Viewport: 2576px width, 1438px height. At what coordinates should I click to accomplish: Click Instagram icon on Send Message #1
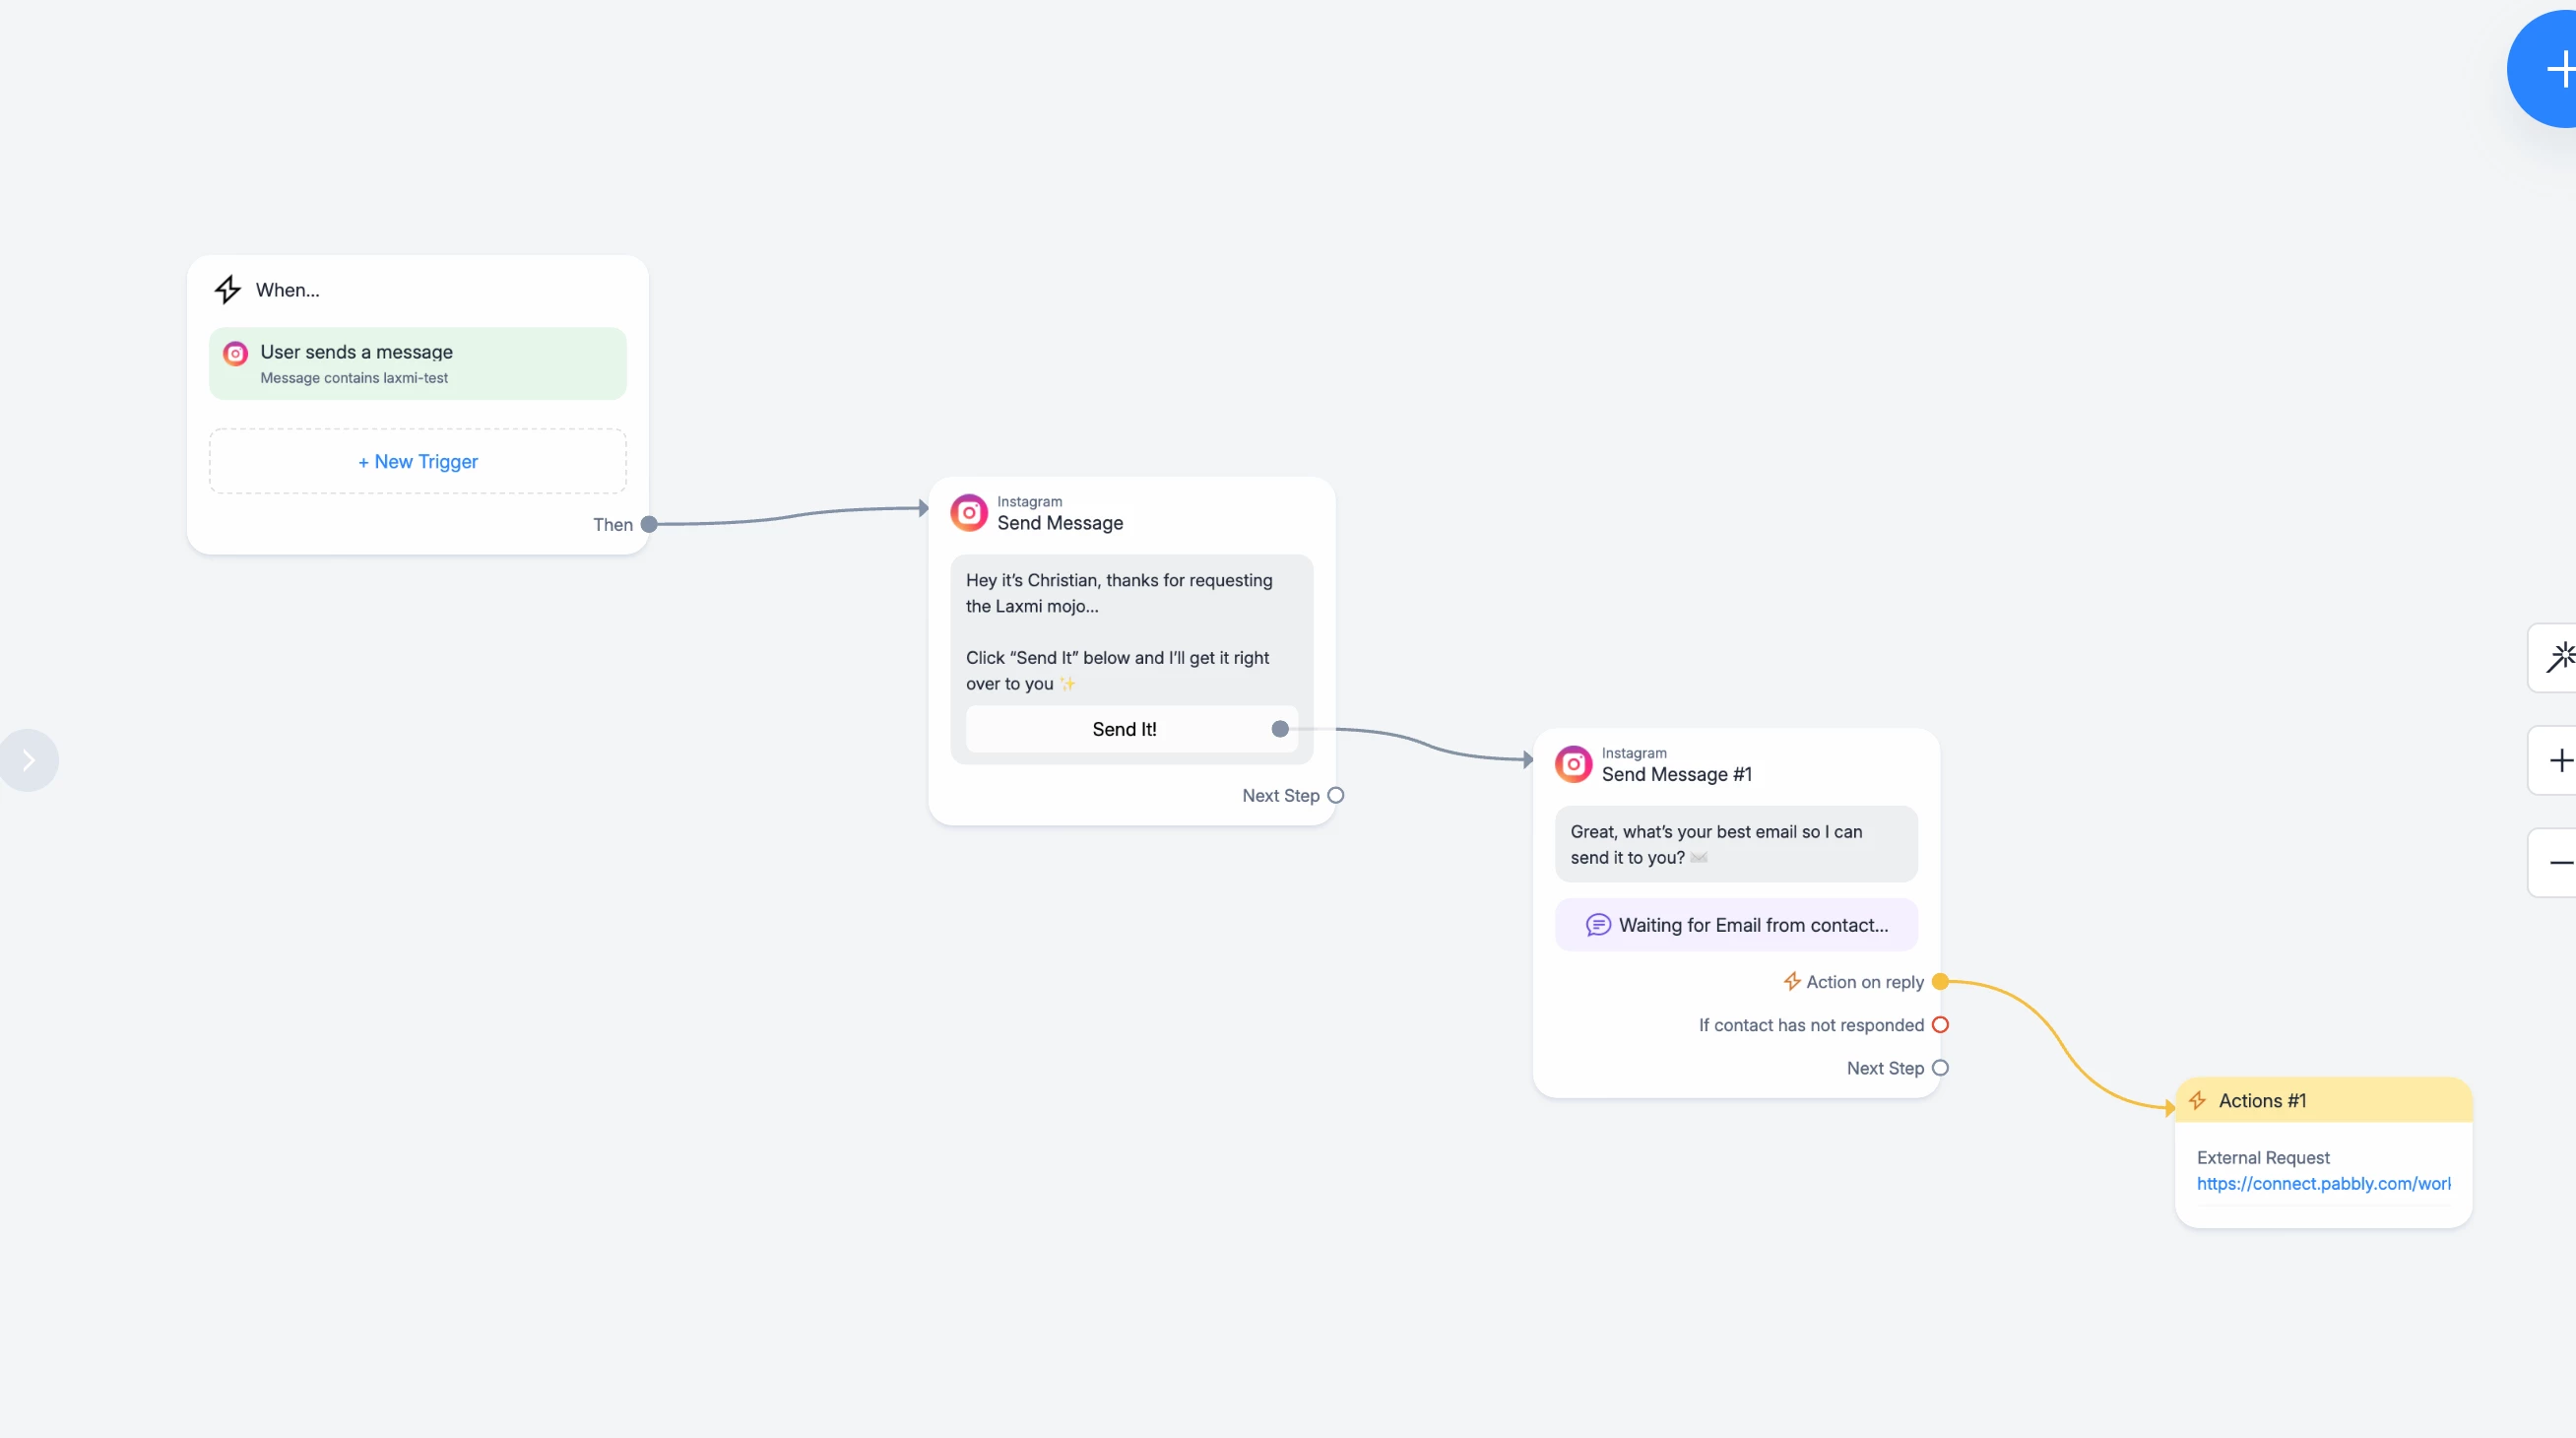1573,764
